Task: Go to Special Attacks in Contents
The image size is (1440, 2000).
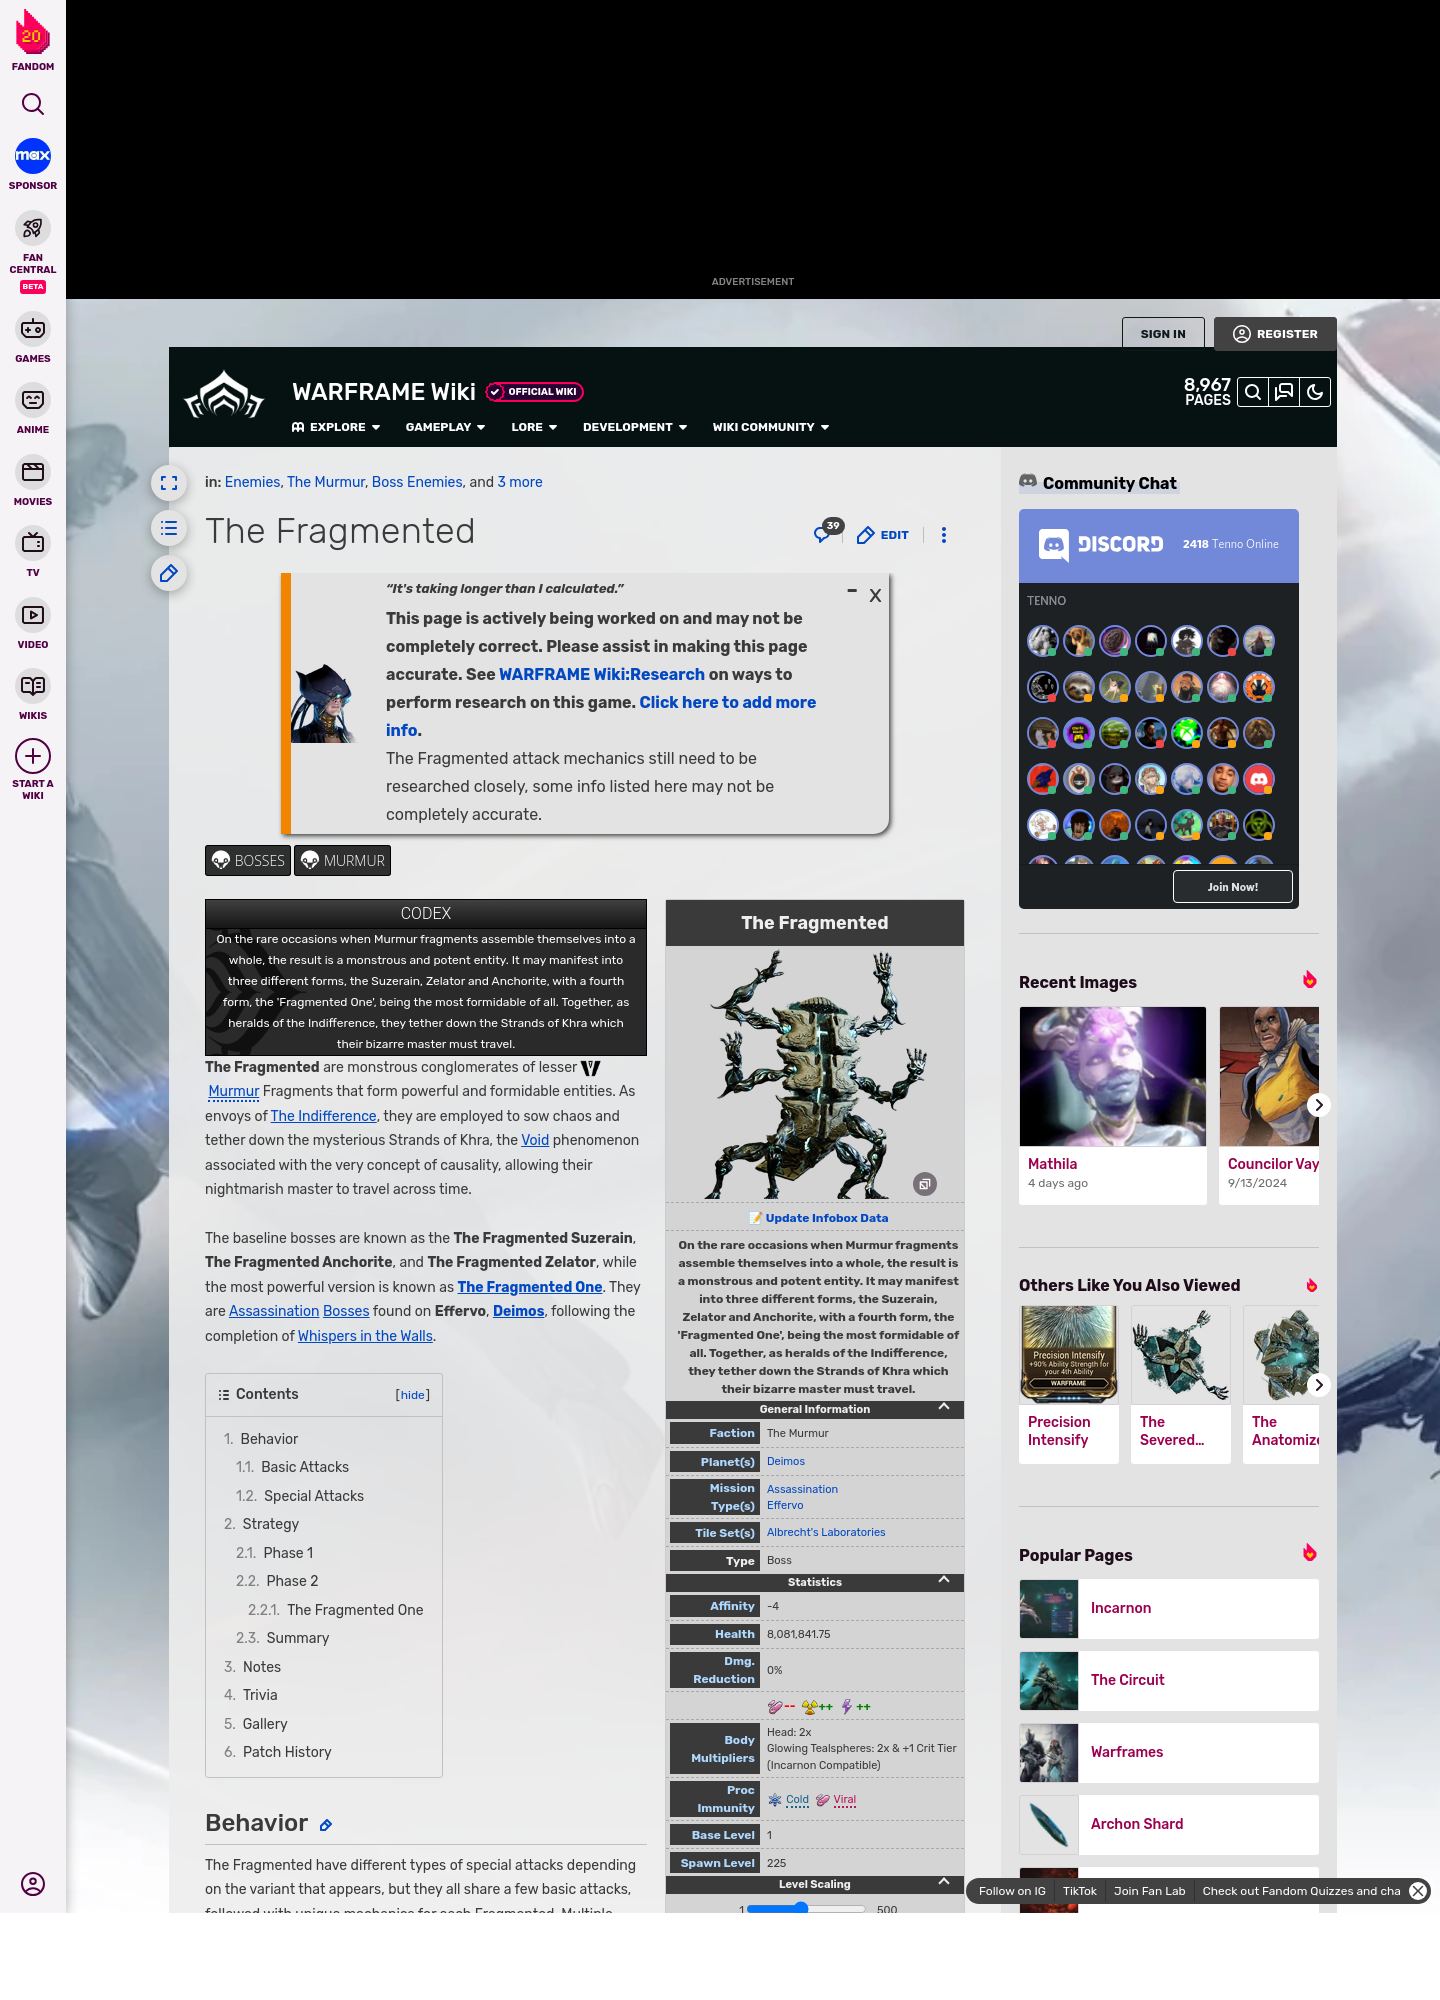Action: coord(314,1496)
